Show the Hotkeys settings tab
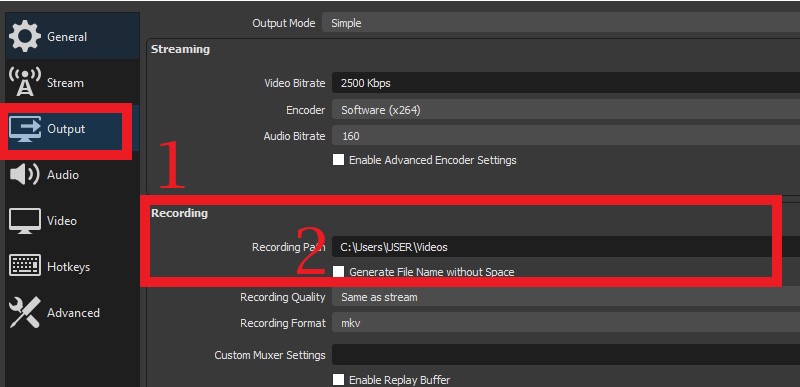This screenshot has height=387, width=800. point(72,267)
